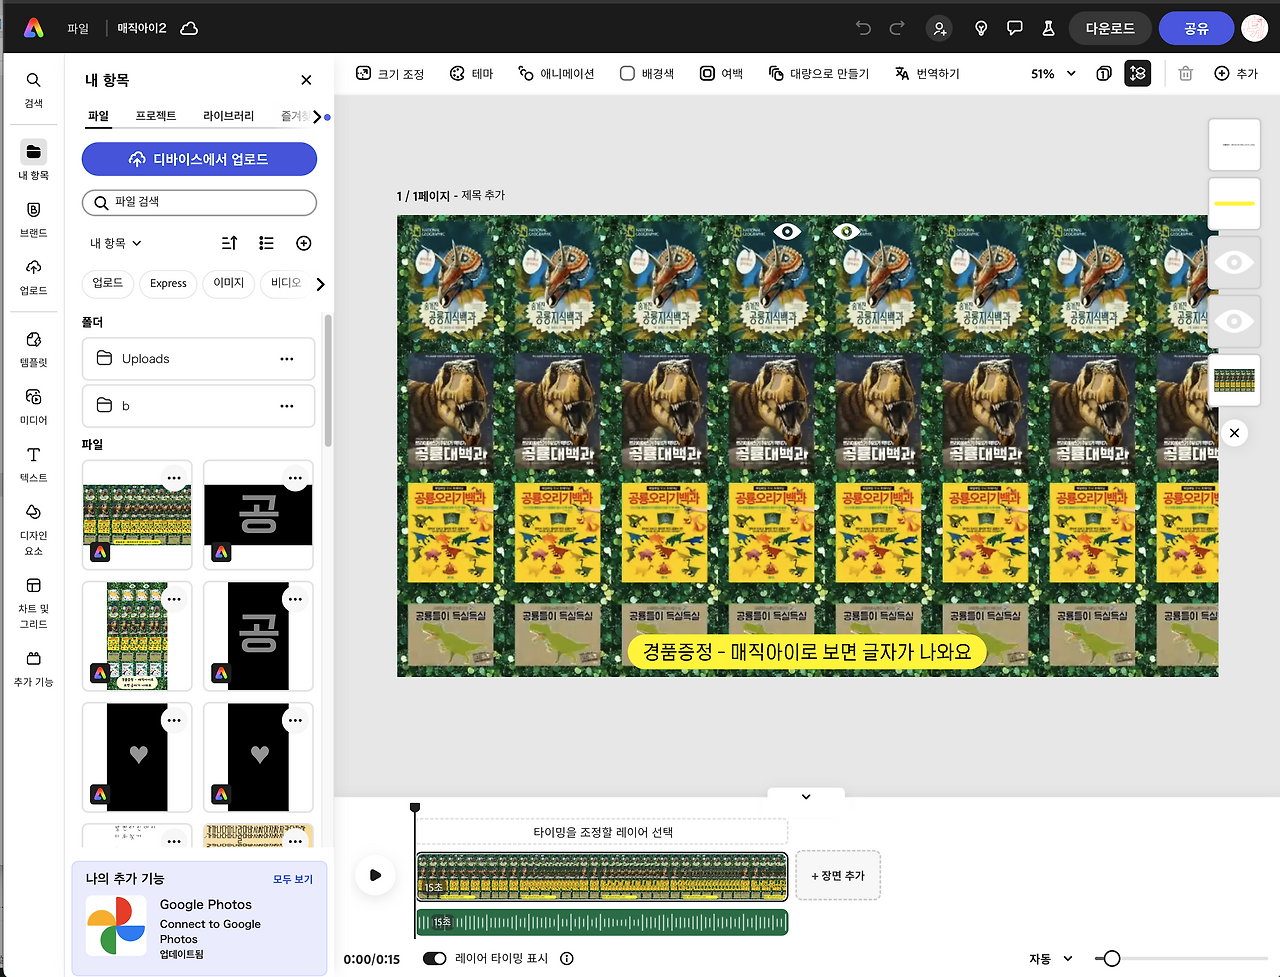Select the yellow line layer thumbnail
The image size is (1280, 977).
(x=1234, y=203)
